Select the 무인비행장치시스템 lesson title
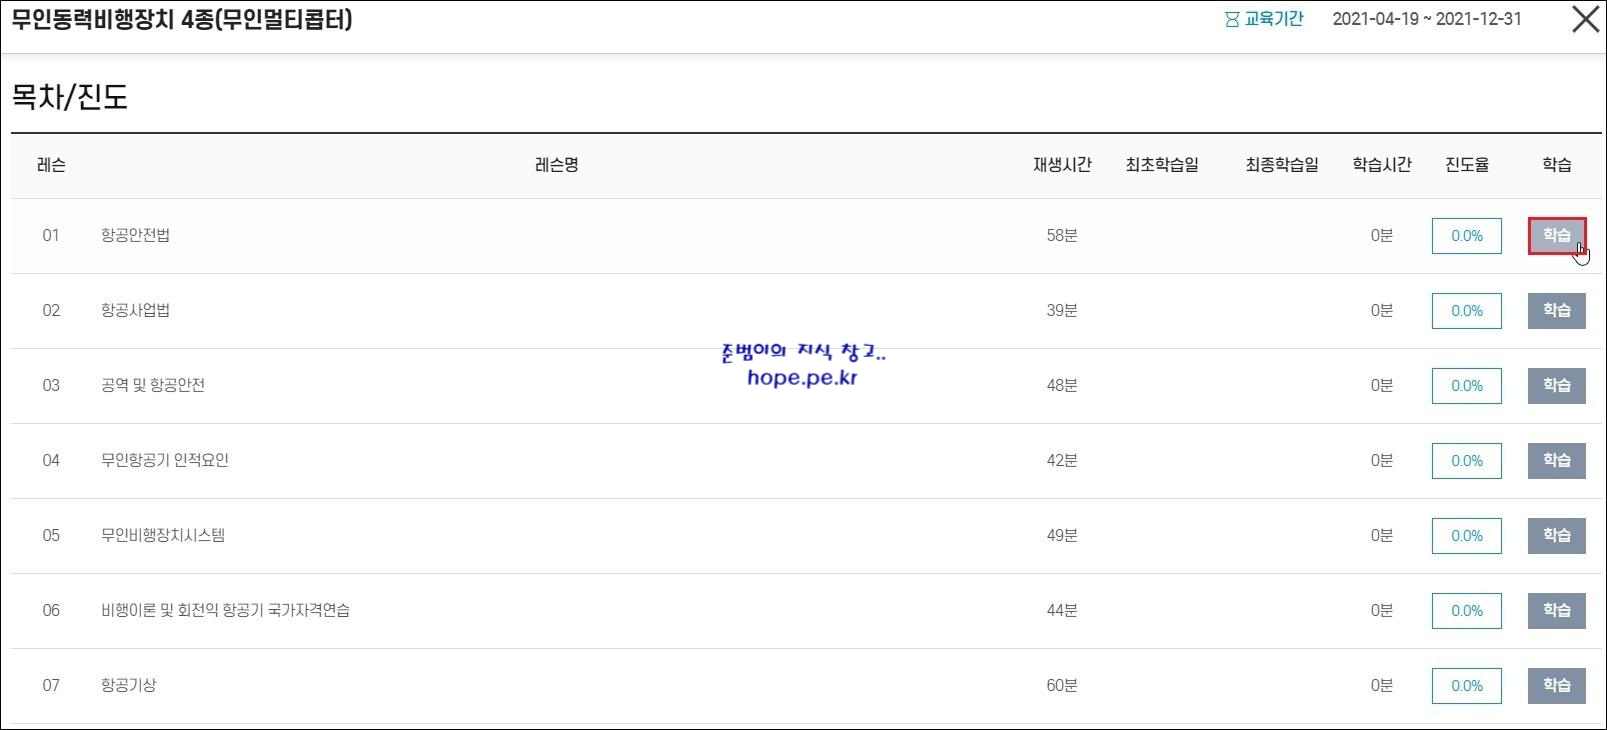The image size is (1607, 730). click(x=163, y=535)
